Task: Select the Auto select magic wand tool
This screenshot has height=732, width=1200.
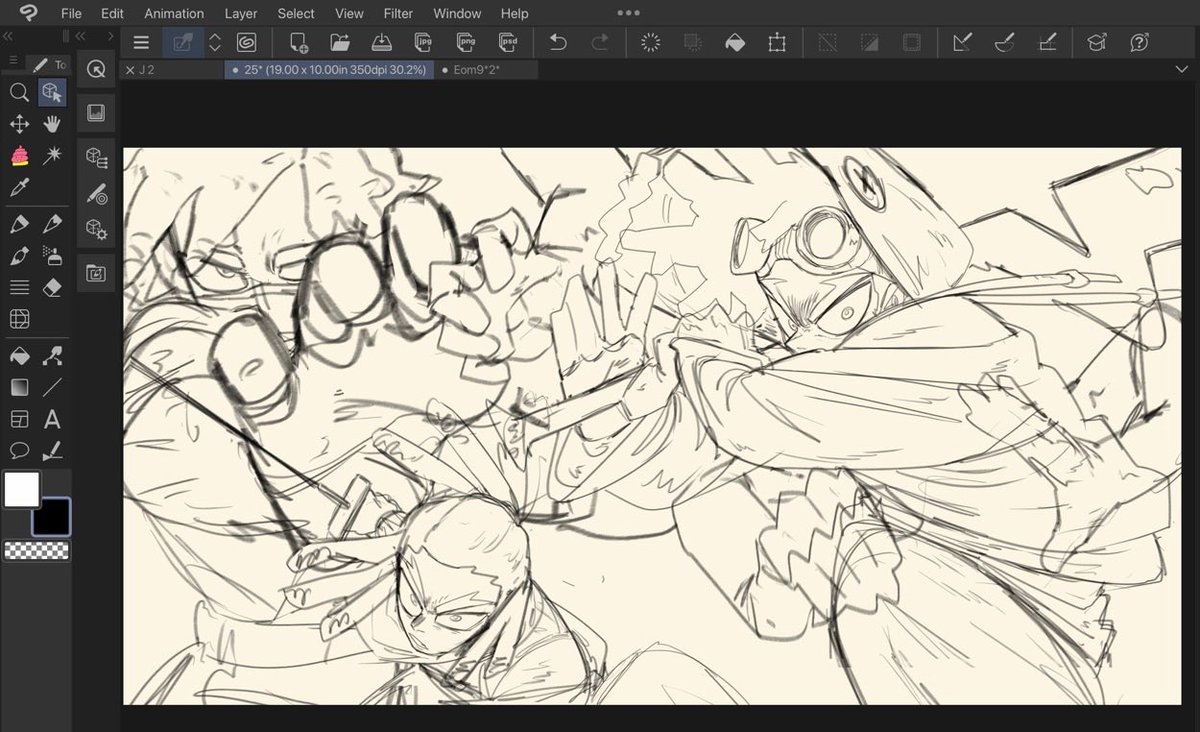Action: tap(52, 156)
